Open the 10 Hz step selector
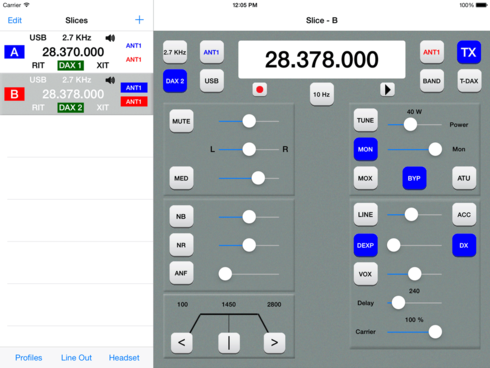 point(322,94)
